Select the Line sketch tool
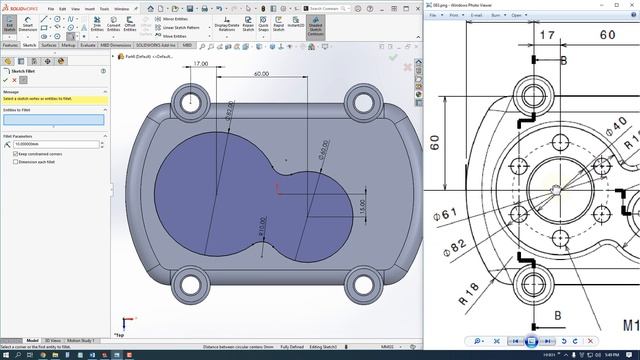This screenshot has width=640, height=360. click(44, 19)
